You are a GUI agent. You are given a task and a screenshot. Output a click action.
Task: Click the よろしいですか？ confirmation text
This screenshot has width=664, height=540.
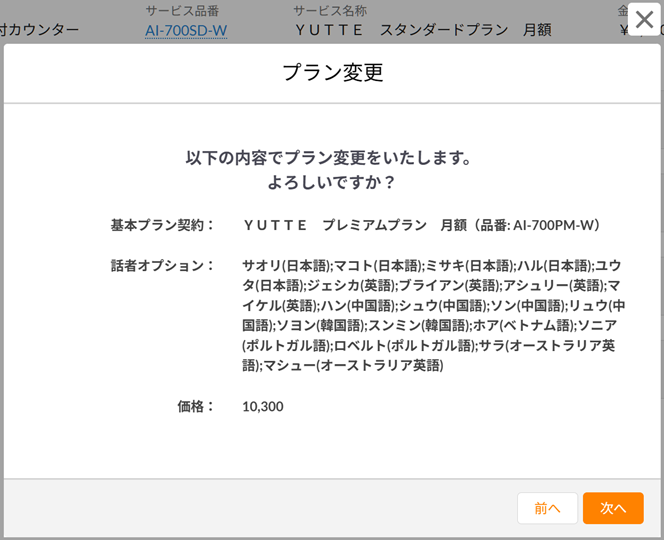(x=331, y=183)
